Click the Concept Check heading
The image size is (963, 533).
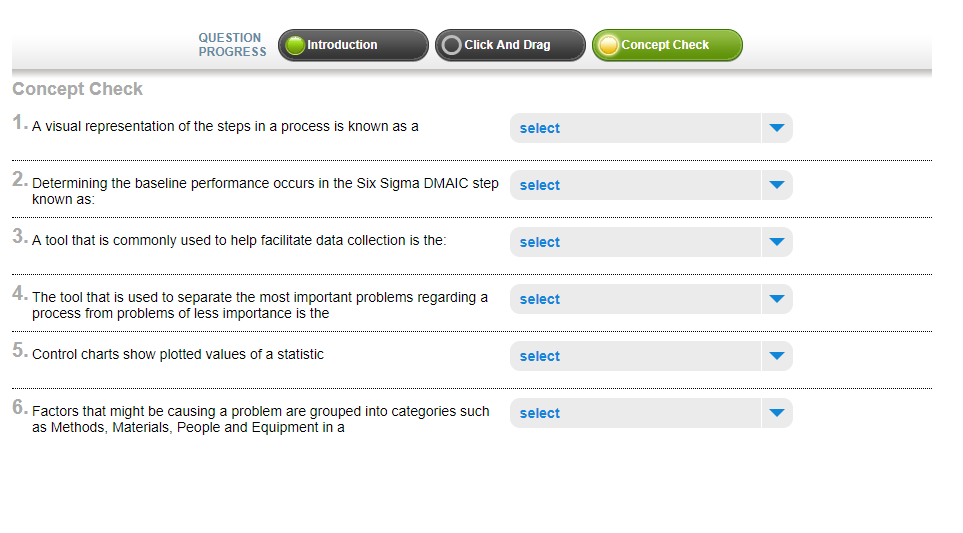pos(77,89)
